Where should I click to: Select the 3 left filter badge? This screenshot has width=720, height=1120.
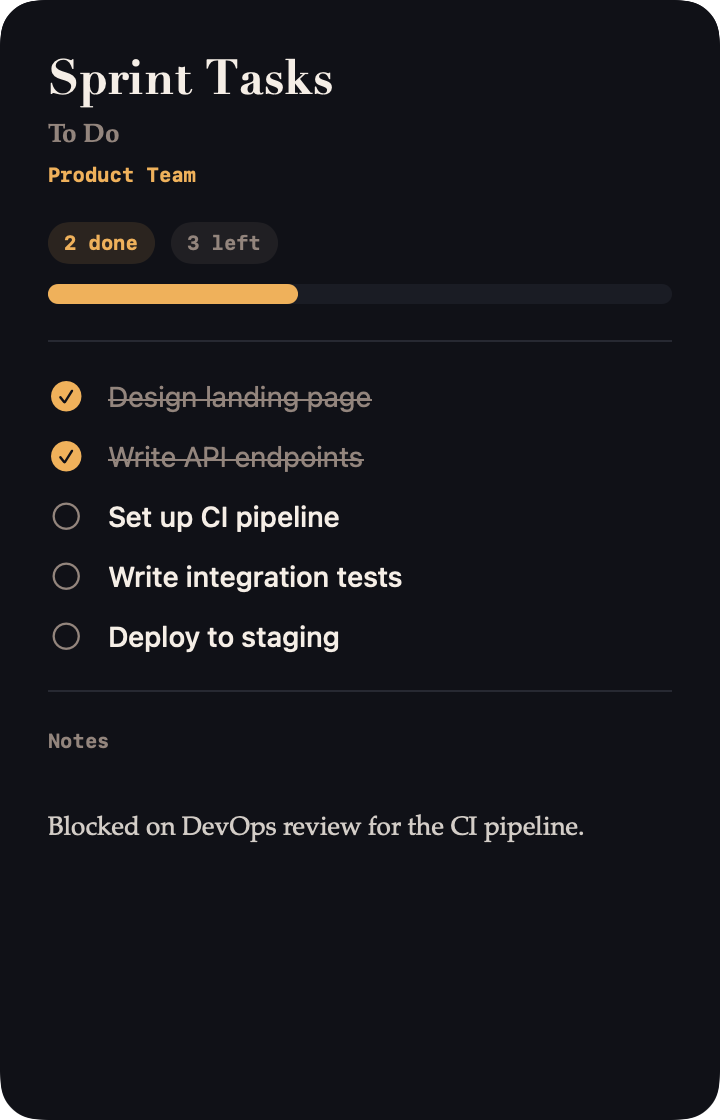[x=224, y=242]
